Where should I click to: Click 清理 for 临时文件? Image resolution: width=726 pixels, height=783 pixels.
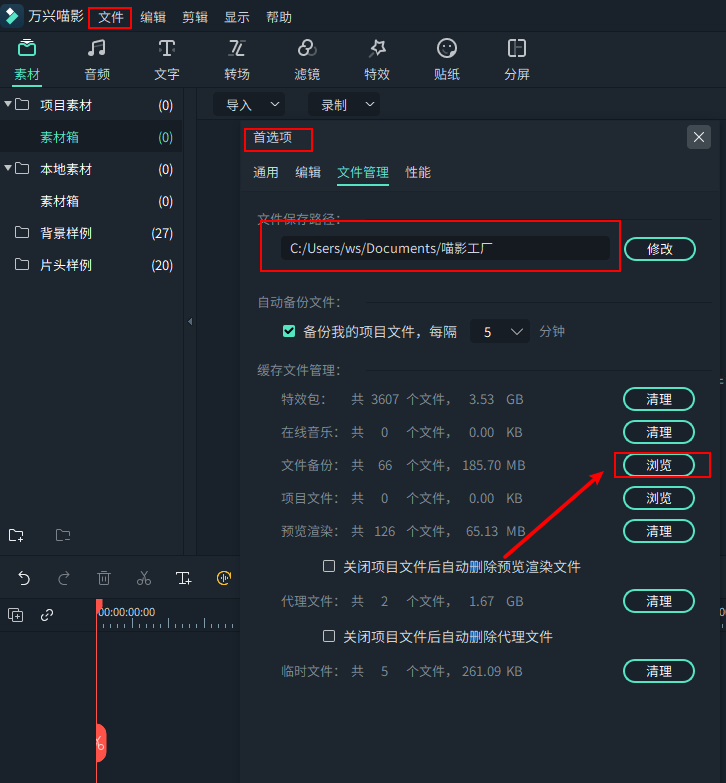pos(659,671)
